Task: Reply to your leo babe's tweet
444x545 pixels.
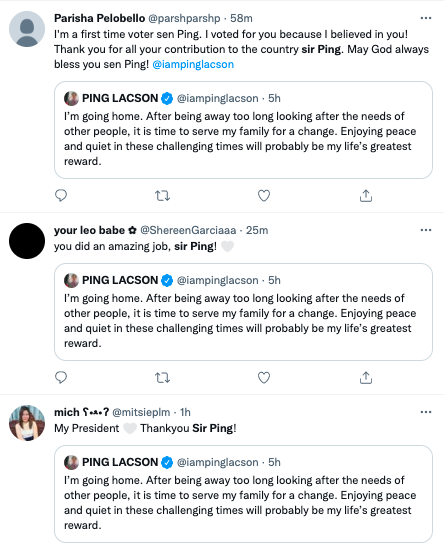Action: pyautogui.click(x=61, y=377)
